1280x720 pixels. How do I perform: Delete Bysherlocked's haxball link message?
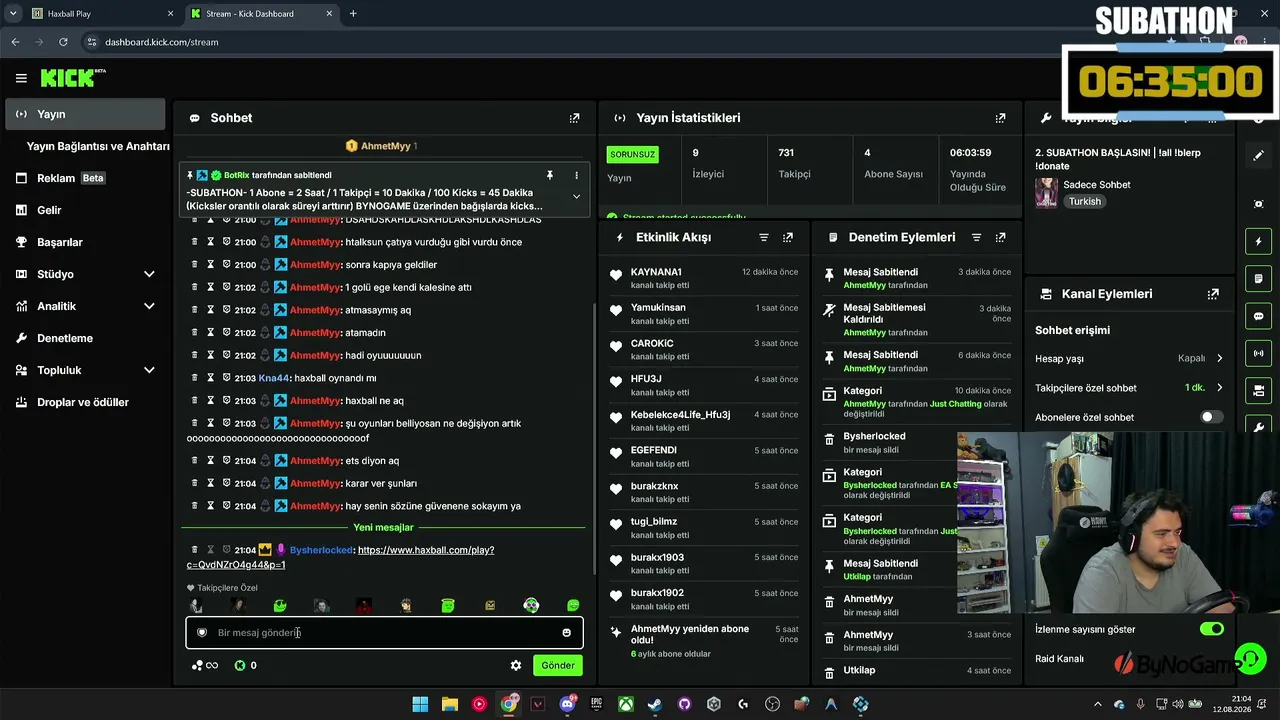coord(195,550)
